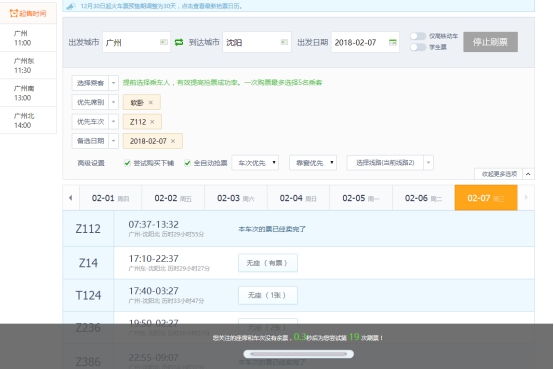Click 无座（1张）button for train T124
Screen dimensions: 554x369
coord(268,295)
